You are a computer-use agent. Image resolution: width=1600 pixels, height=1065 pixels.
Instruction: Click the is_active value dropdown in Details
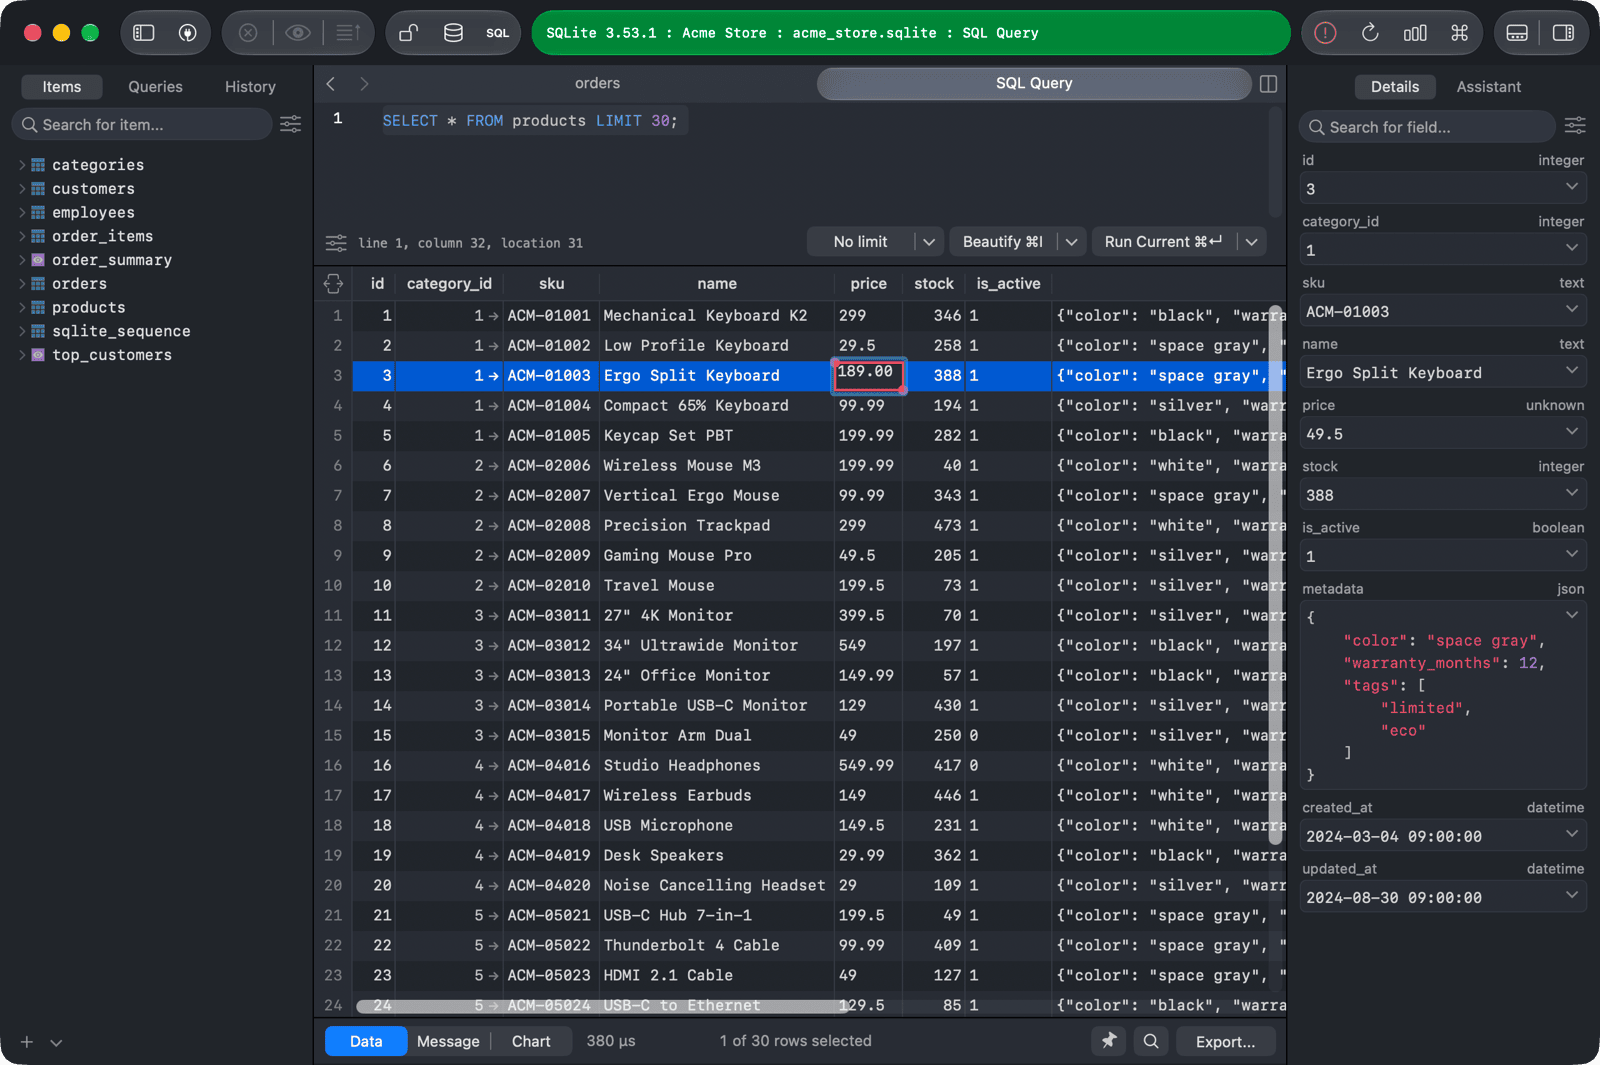pos(1572,555)
